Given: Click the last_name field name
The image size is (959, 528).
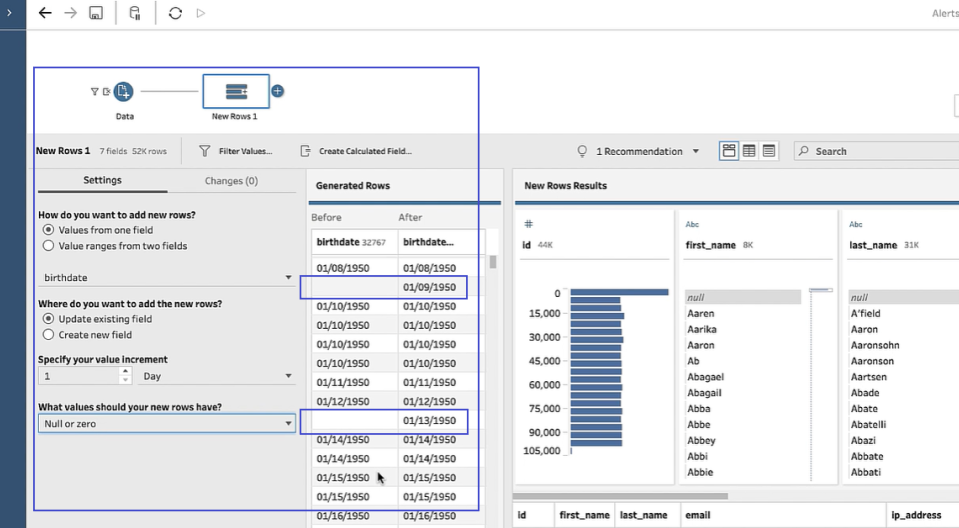Looking at the screenshot, I should (x=873, y=245).
